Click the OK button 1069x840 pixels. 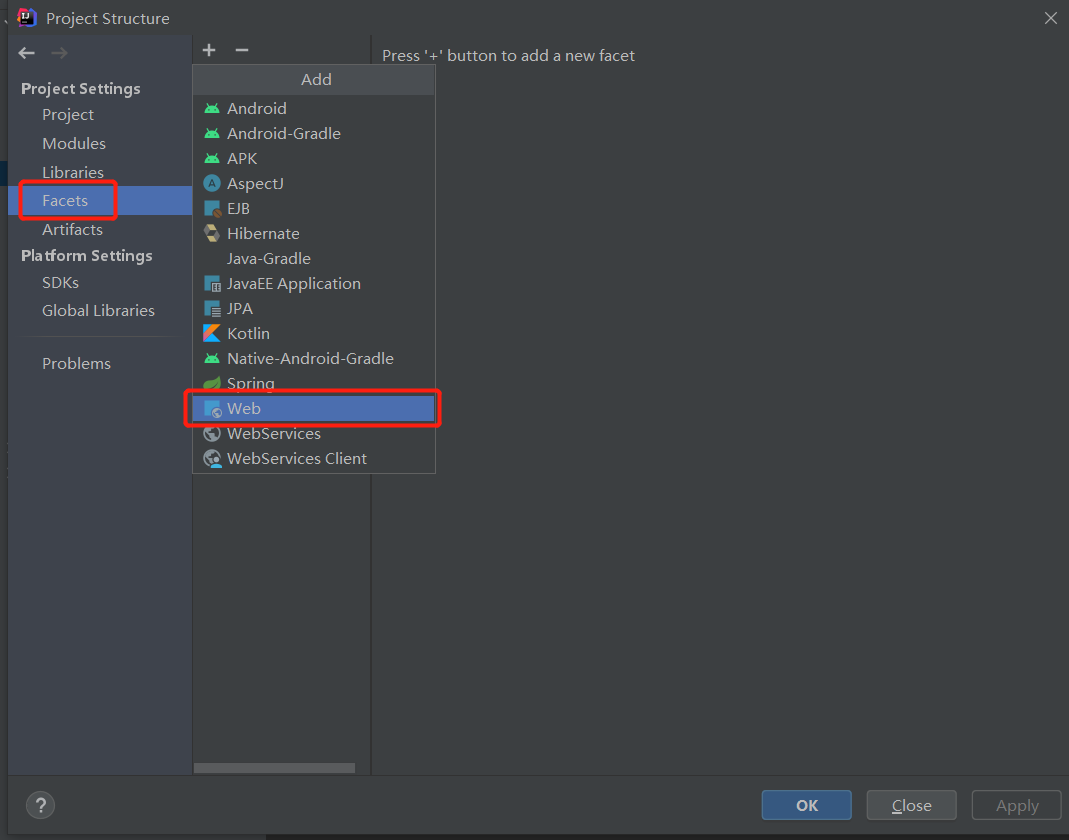pyautogui.click(x=807, y=805)
